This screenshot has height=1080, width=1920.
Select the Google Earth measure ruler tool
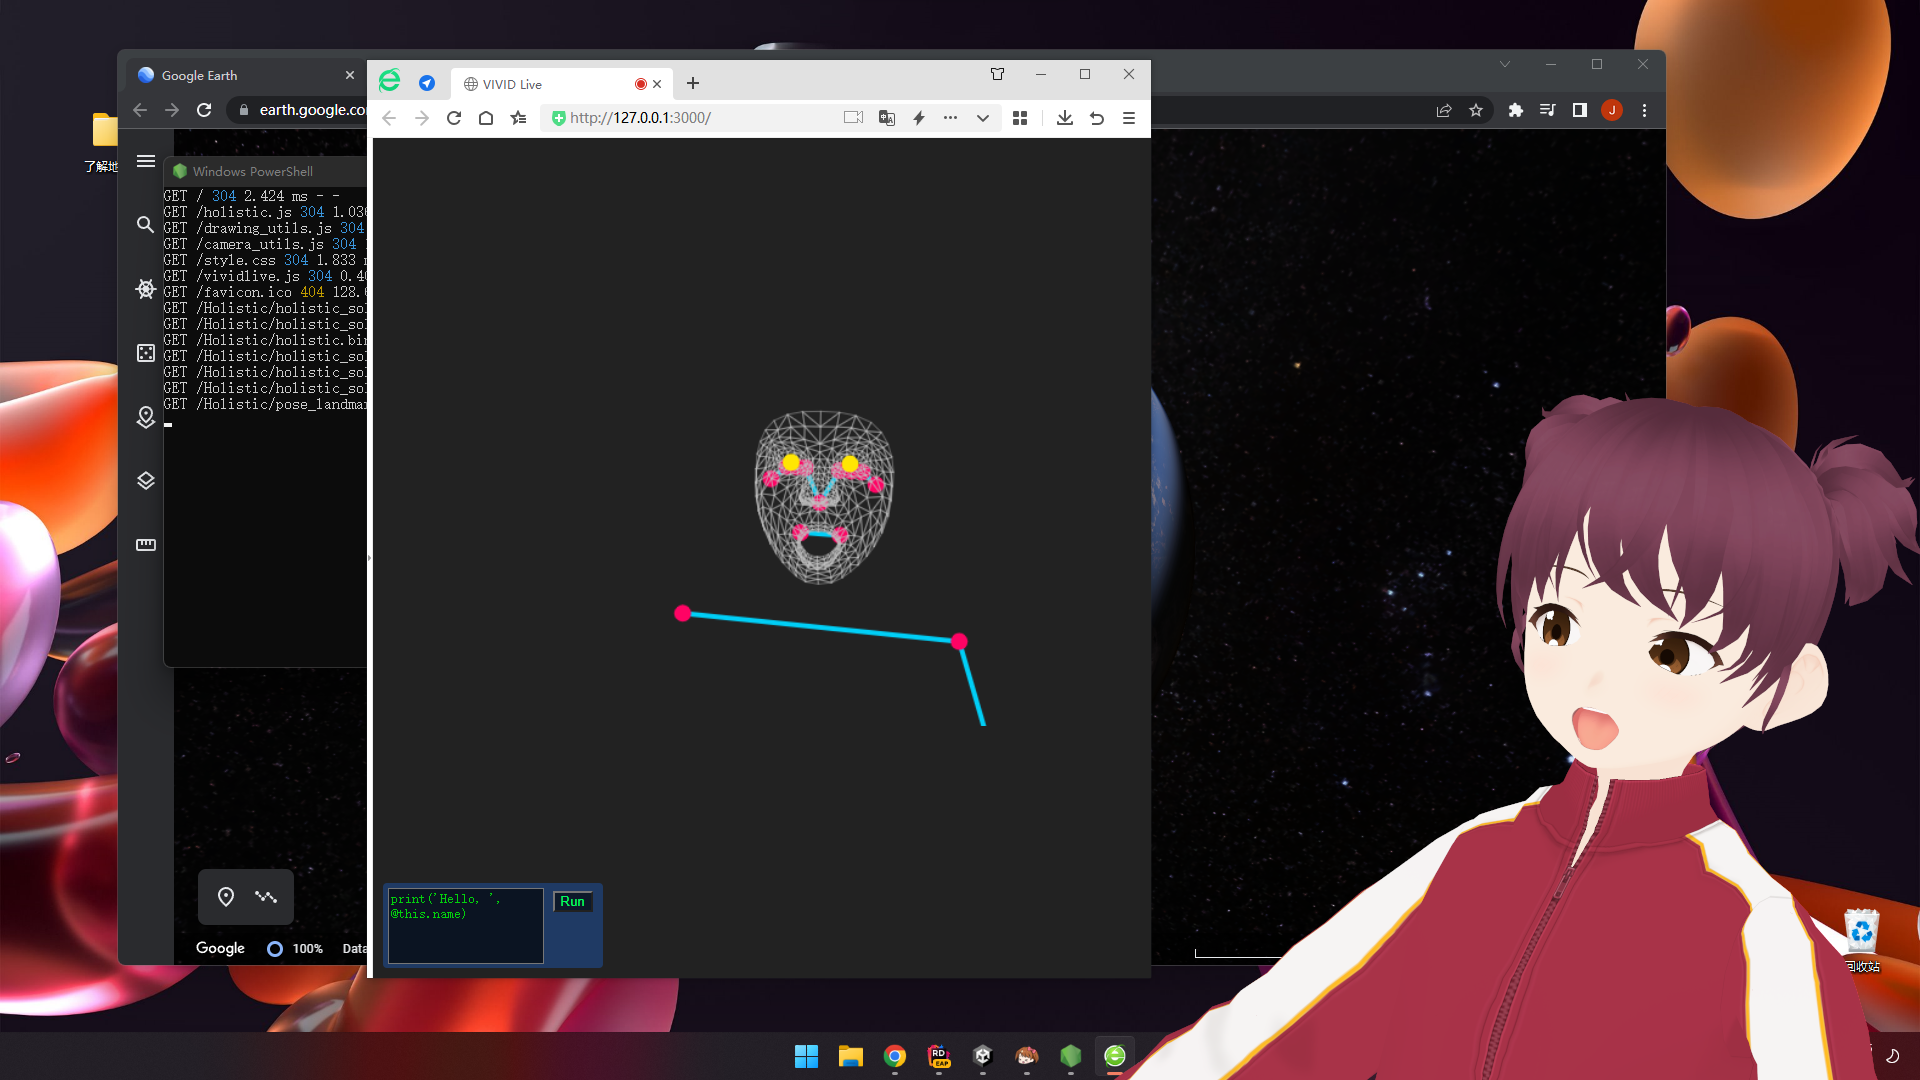pyautogui.click(x=146, y=545)
